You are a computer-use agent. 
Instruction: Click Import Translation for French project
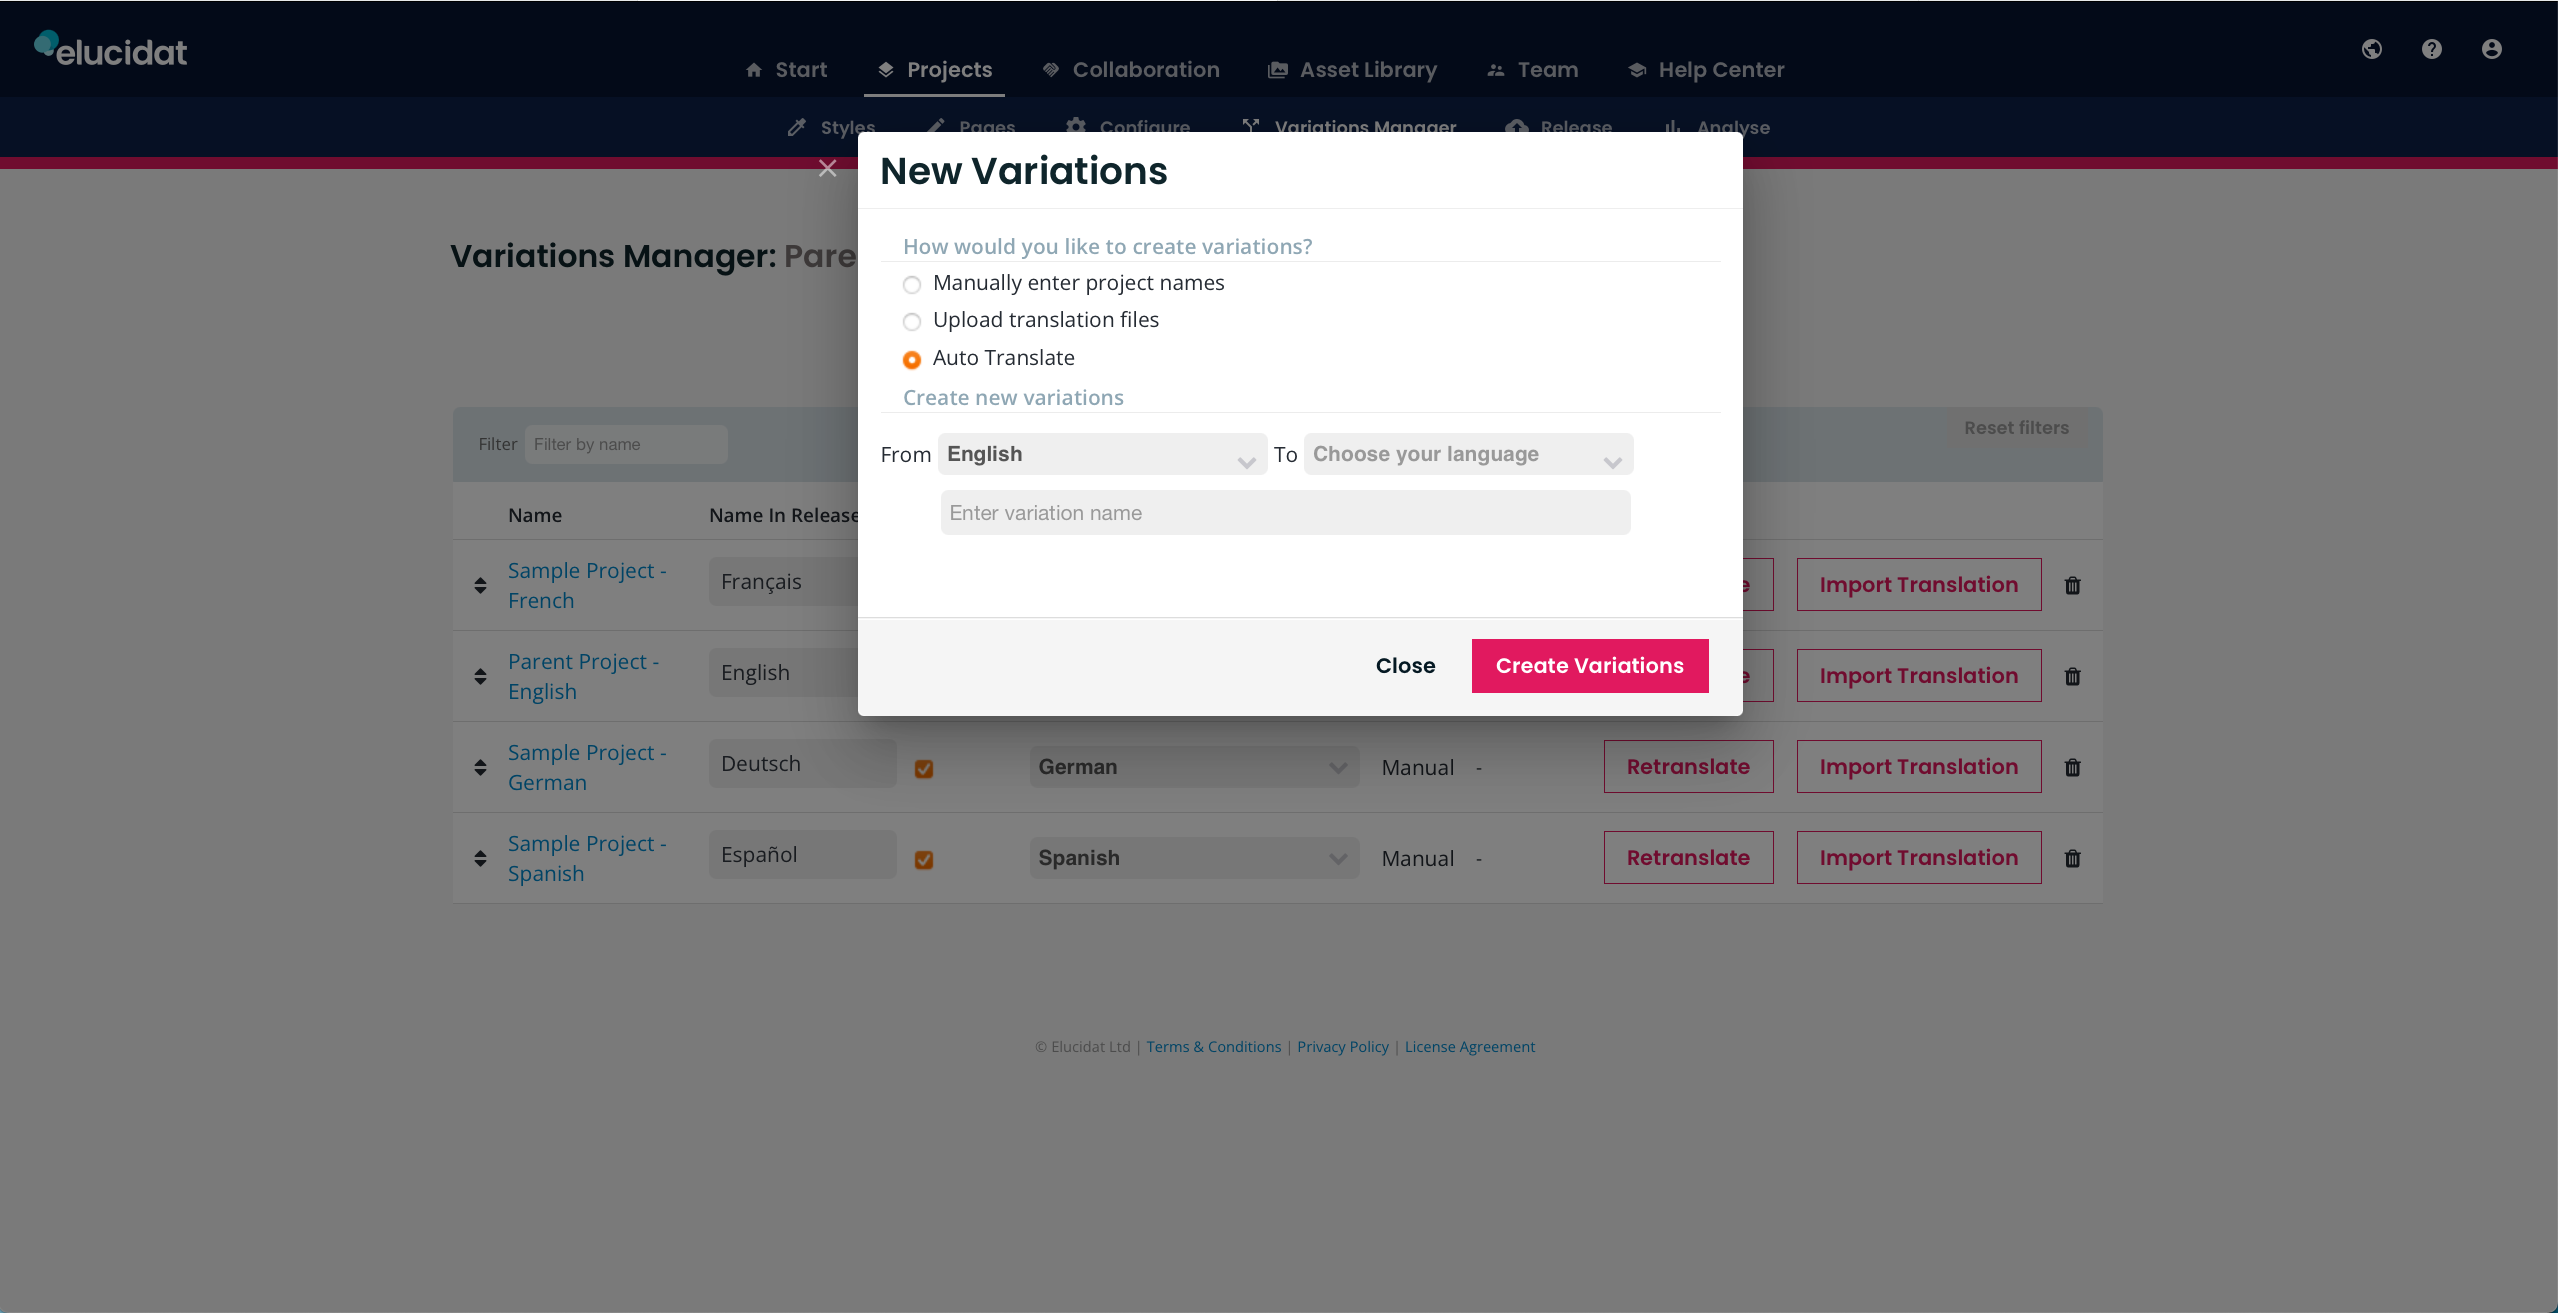point(1919,585)
